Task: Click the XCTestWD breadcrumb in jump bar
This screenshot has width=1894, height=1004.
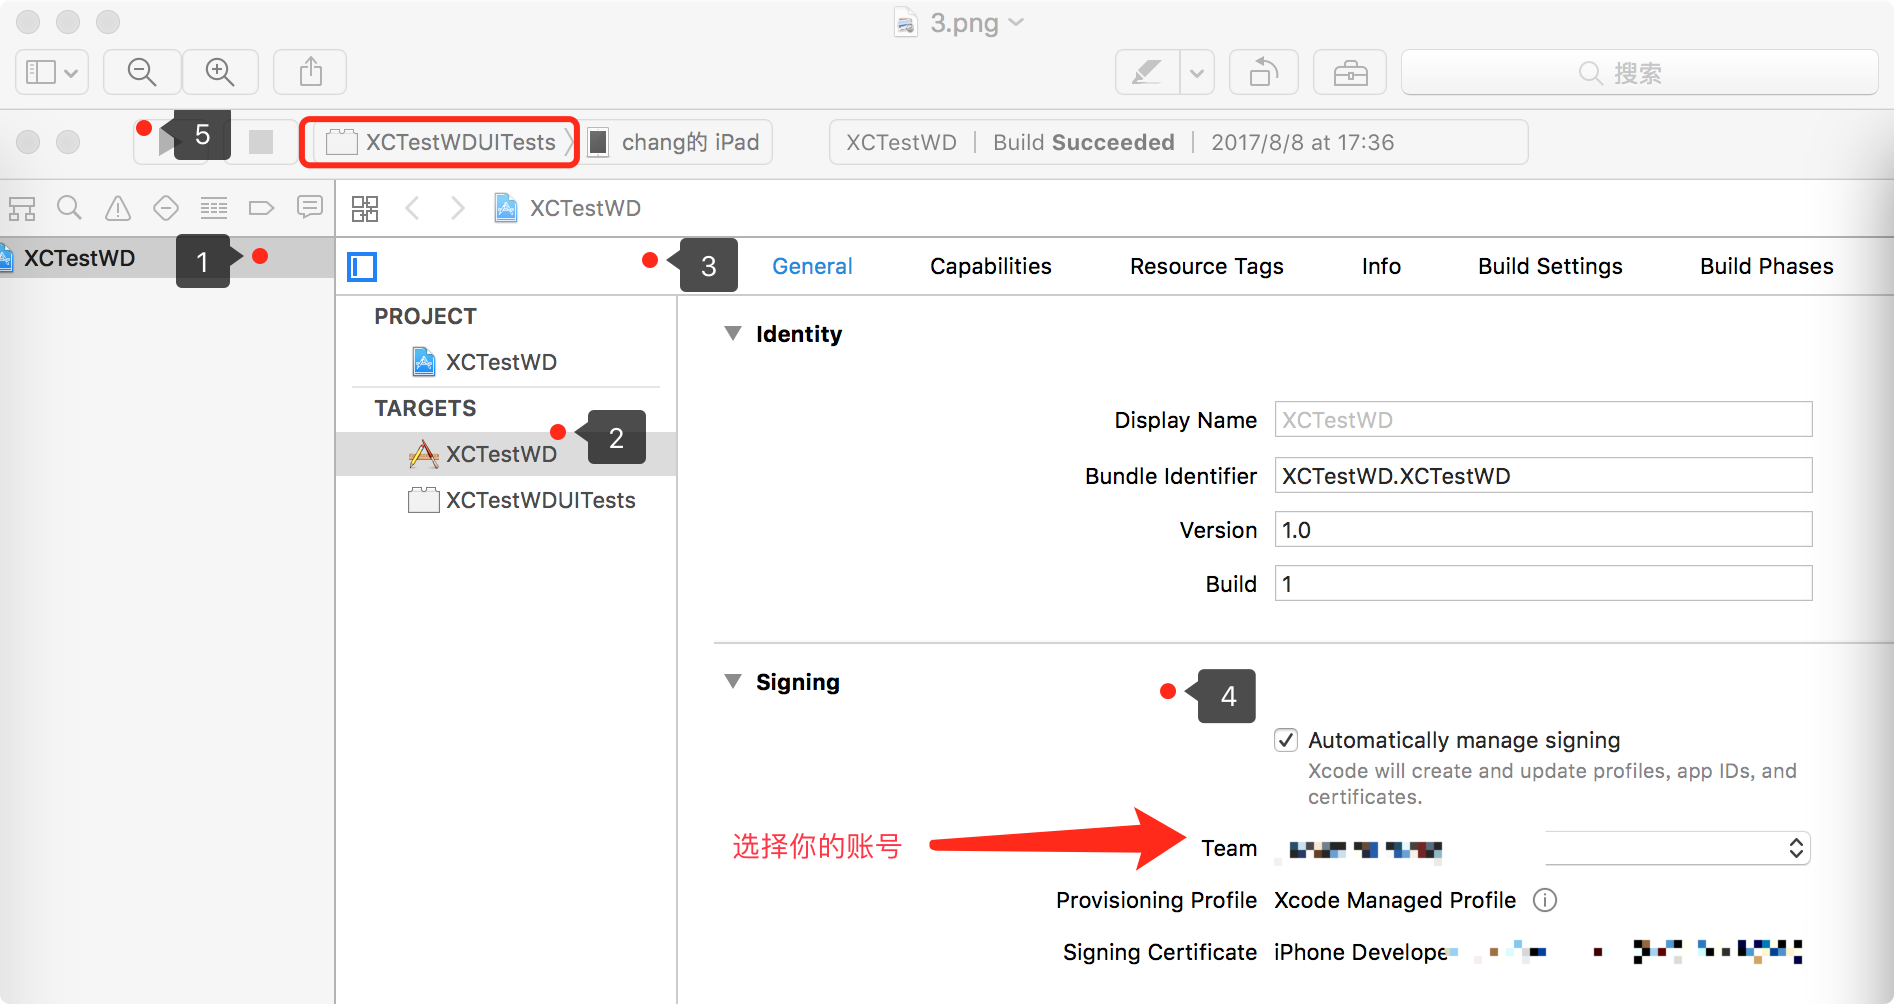Action: click(x=568, y=208)
